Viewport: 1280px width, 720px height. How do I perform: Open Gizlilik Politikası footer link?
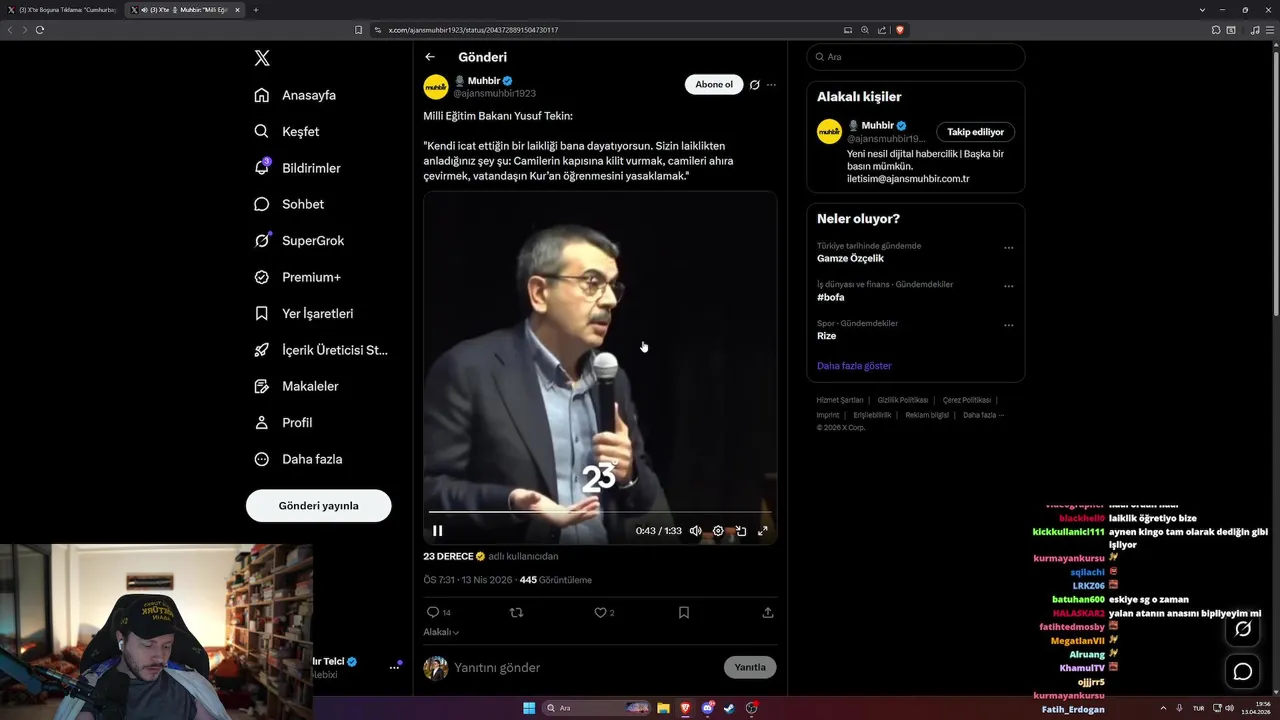coord(903,400)
